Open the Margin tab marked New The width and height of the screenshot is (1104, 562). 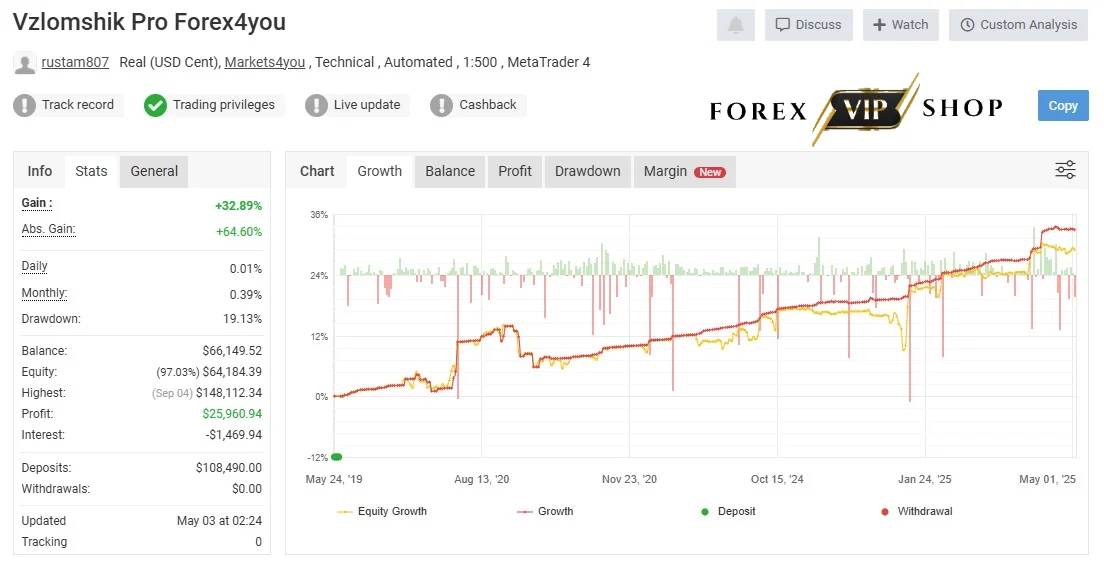[x=684, y=172]
